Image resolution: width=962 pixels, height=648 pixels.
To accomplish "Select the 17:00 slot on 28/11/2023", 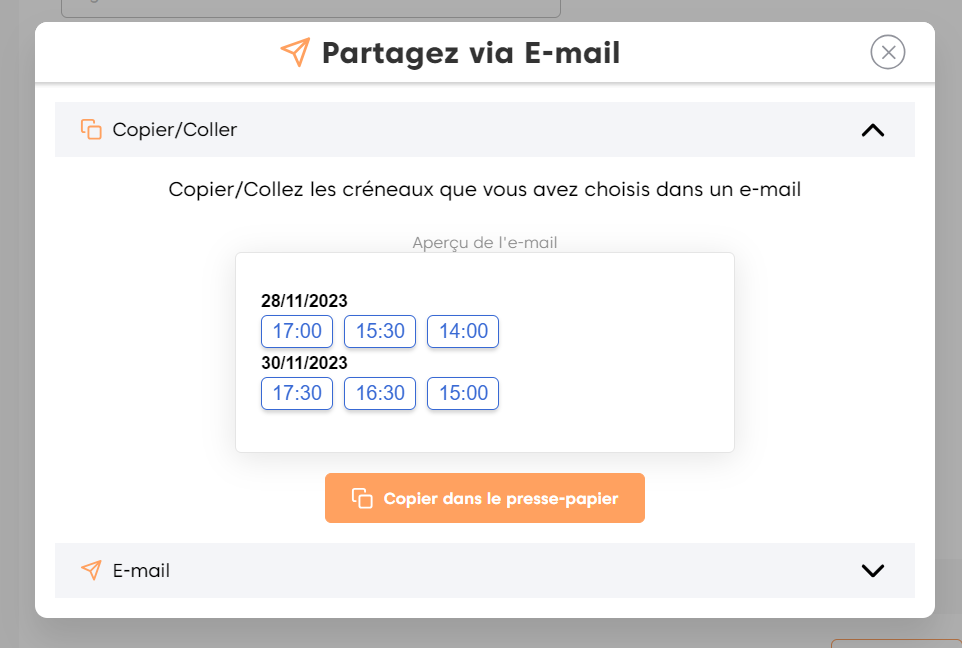I will click(x=297, y=331).
